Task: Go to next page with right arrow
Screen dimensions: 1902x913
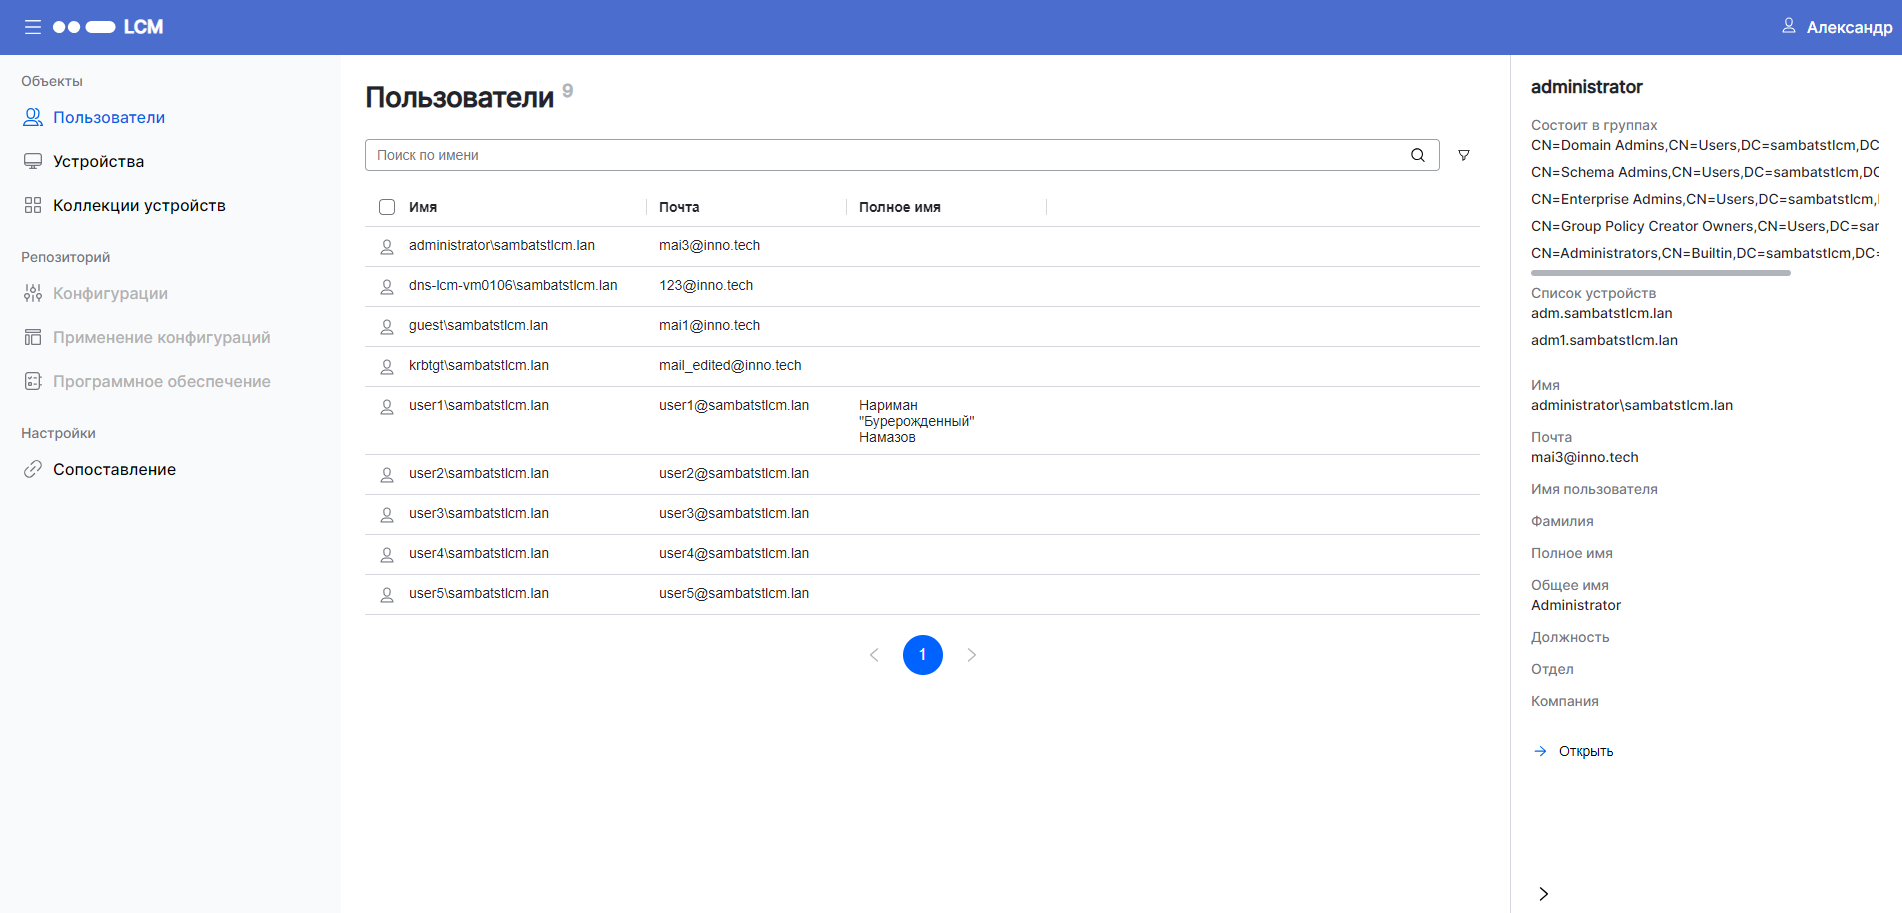Action: [x=971, y=654]
